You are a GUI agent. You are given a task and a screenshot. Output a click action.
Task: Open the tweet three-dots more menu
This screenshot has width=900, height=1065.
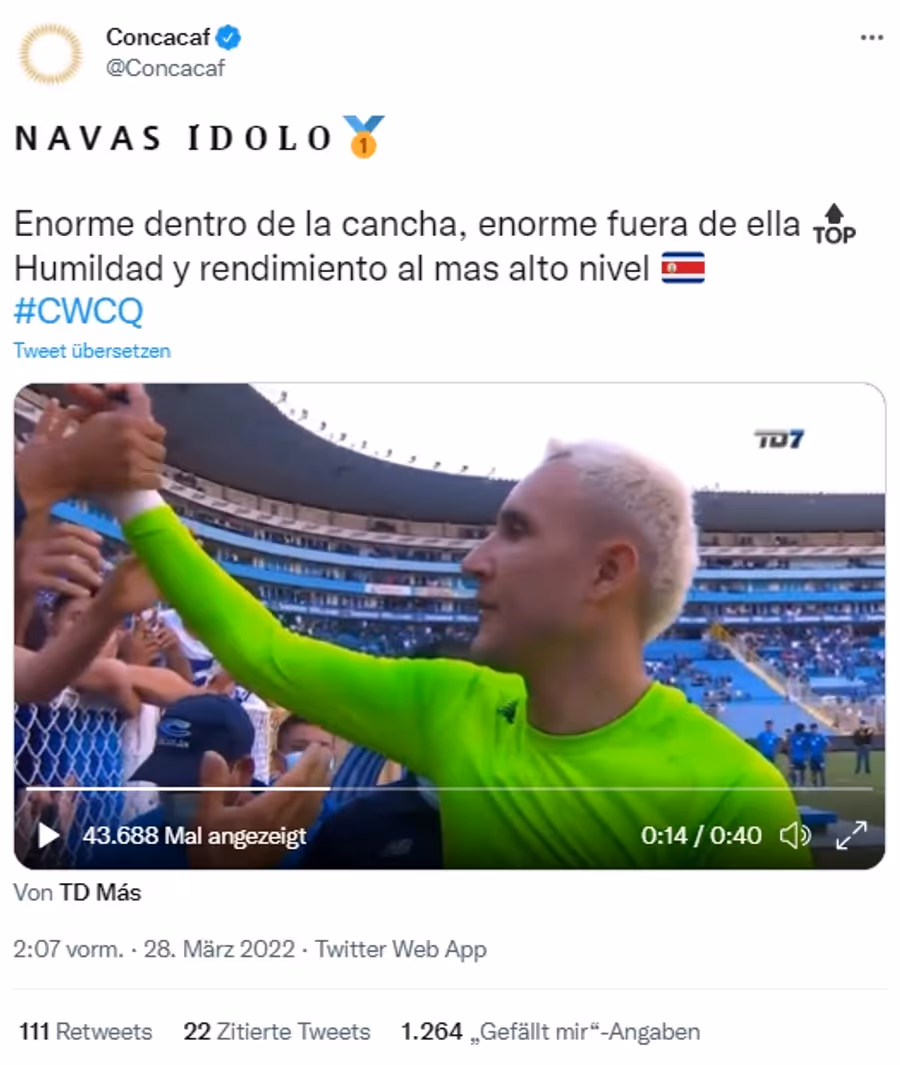pos(871,37)
